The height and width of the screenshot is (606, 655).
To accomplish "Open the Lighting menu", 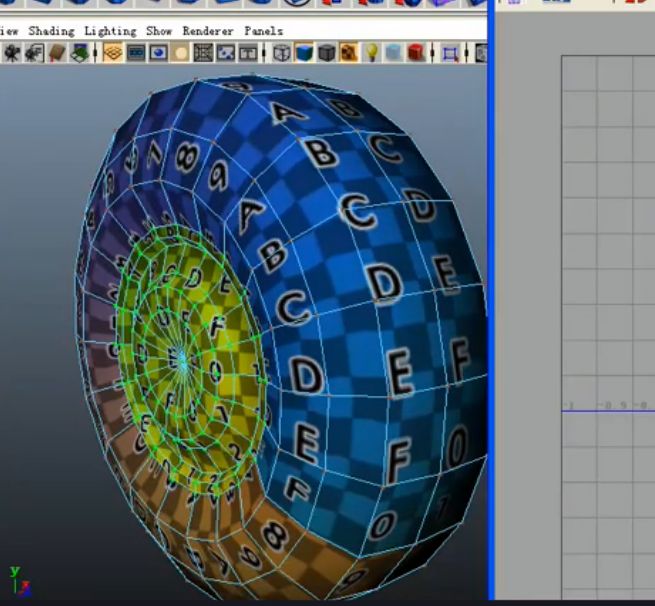I will click(109, 31).
